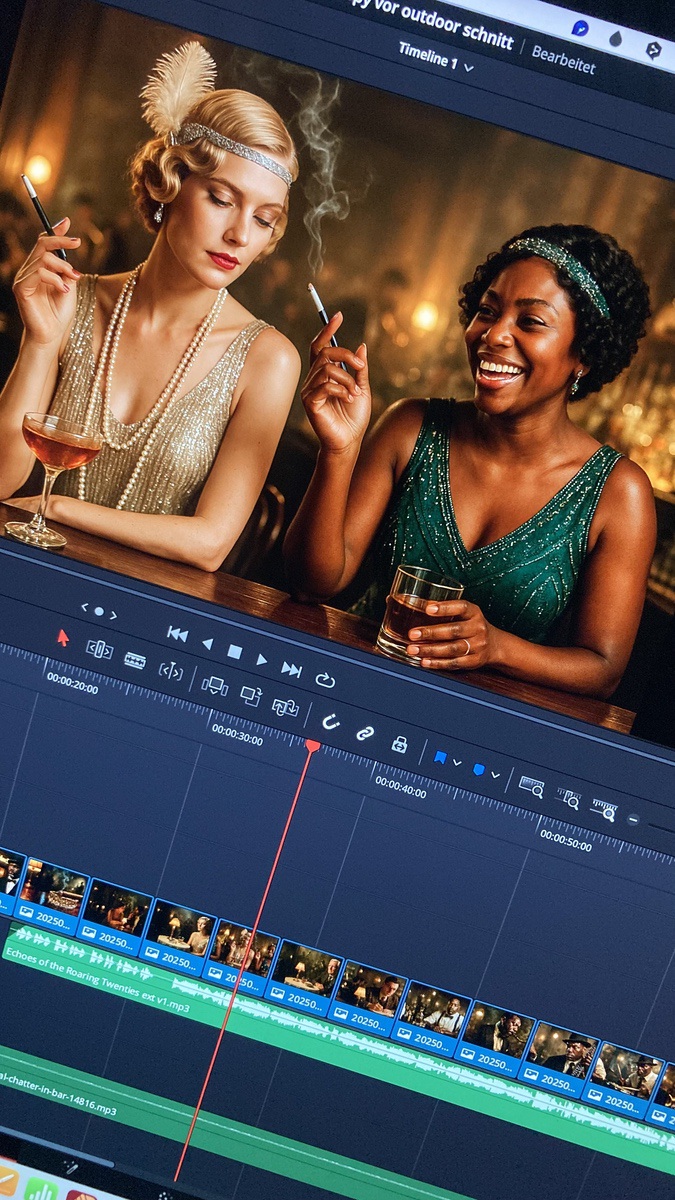Open the flag color dropdown arrow

[x=457, y=763]
